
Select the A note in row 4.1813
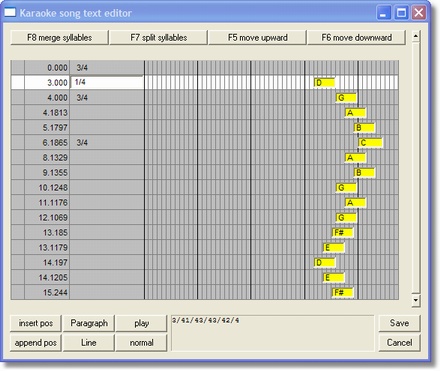(355, 113)
